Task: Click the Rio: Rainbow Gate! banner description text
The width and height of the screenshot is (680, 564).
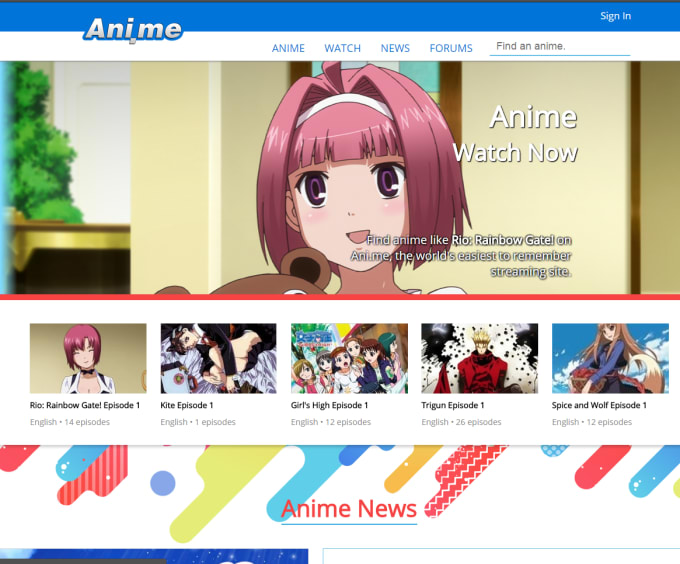Action: tap(461, 256)
